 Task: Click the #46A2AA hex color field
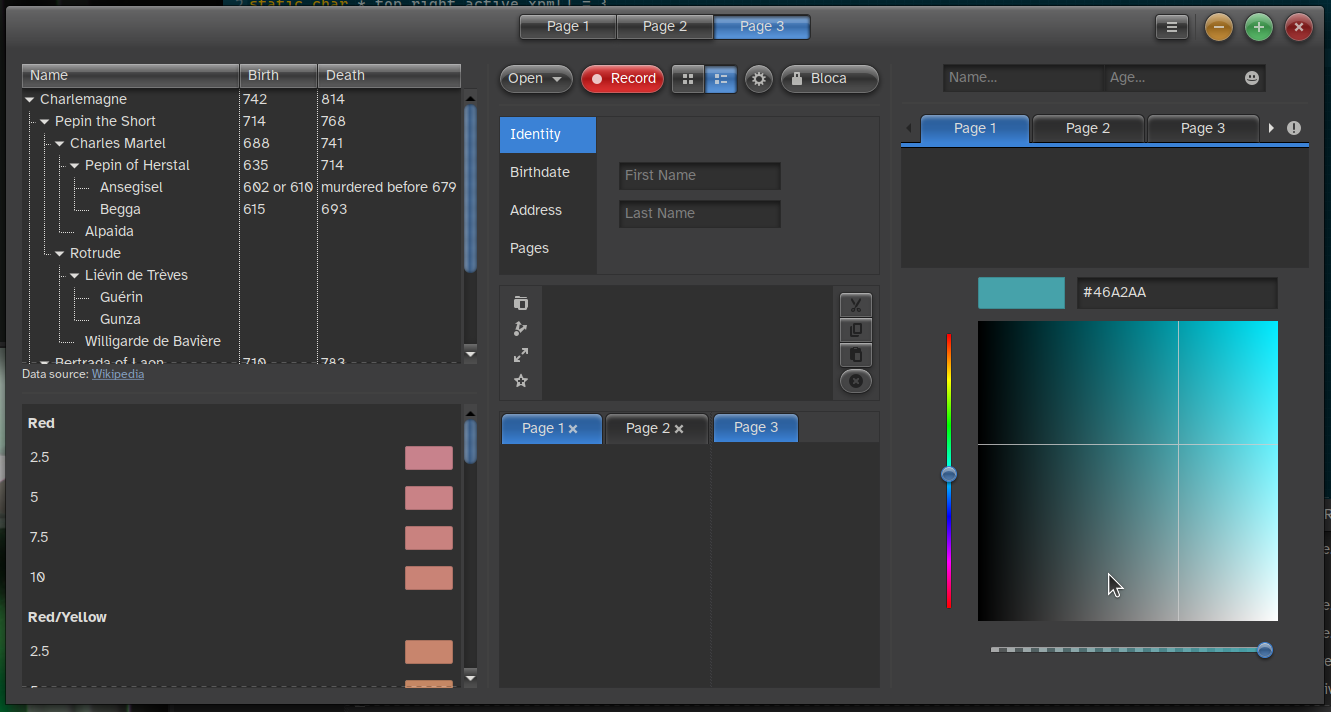pos(1177,293)
